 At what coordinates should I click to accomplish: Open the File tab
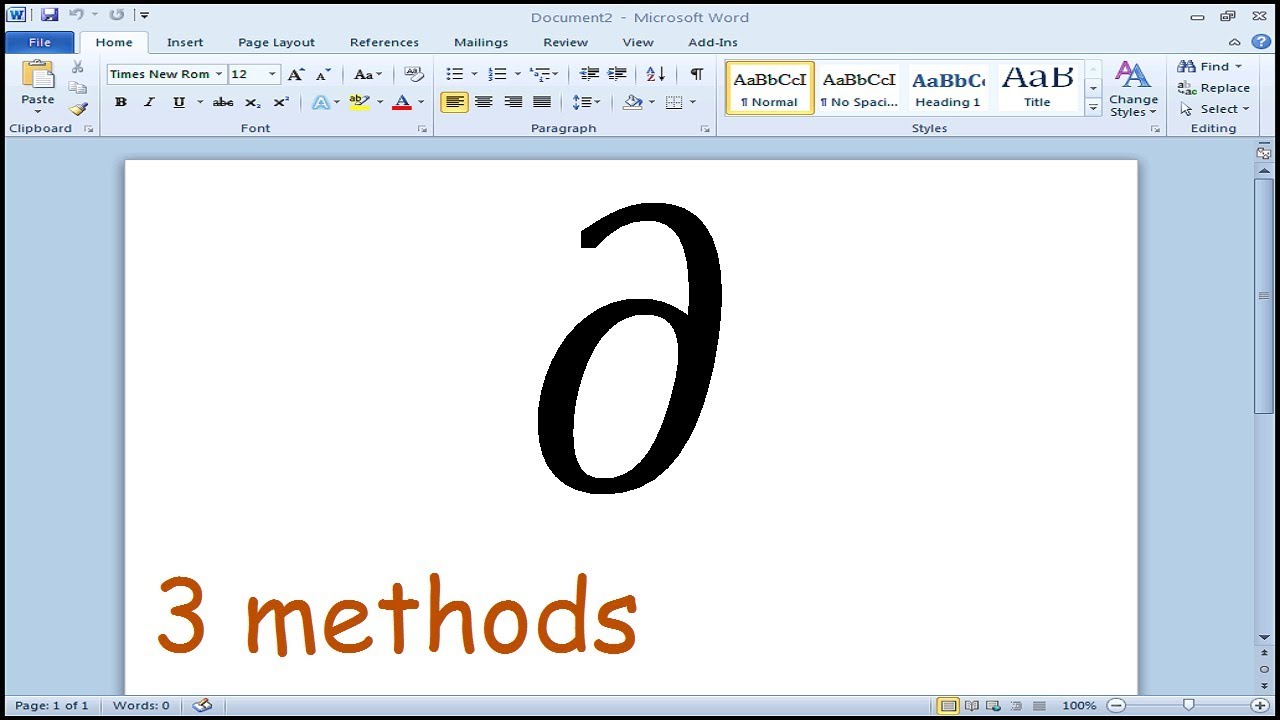[40, 42]
